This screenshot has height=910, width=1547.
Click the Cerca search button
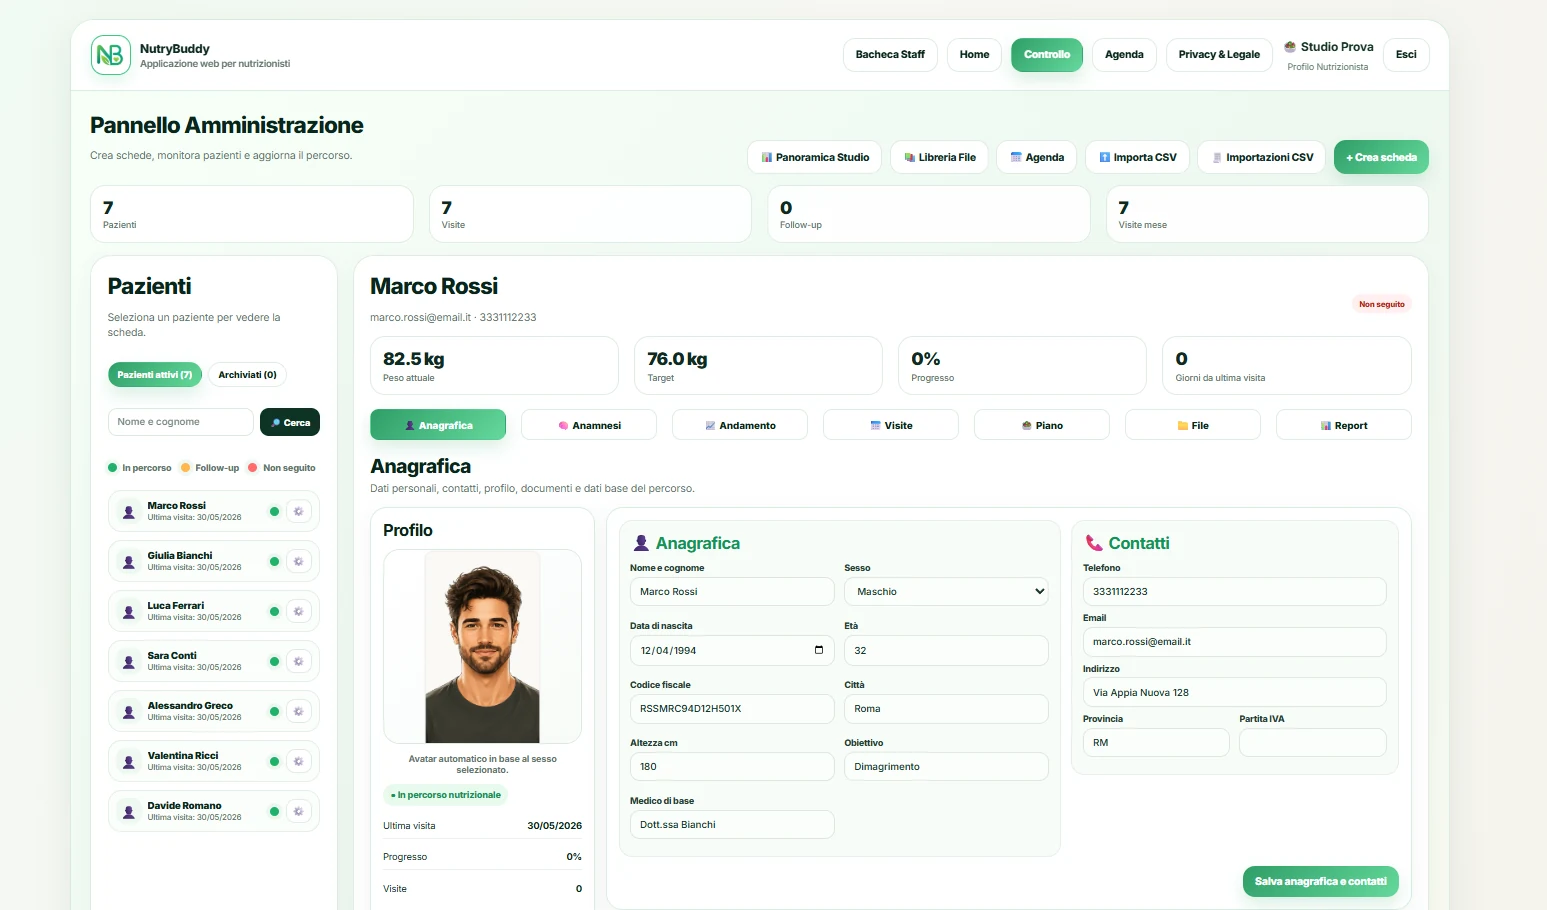tap(290, 422)
